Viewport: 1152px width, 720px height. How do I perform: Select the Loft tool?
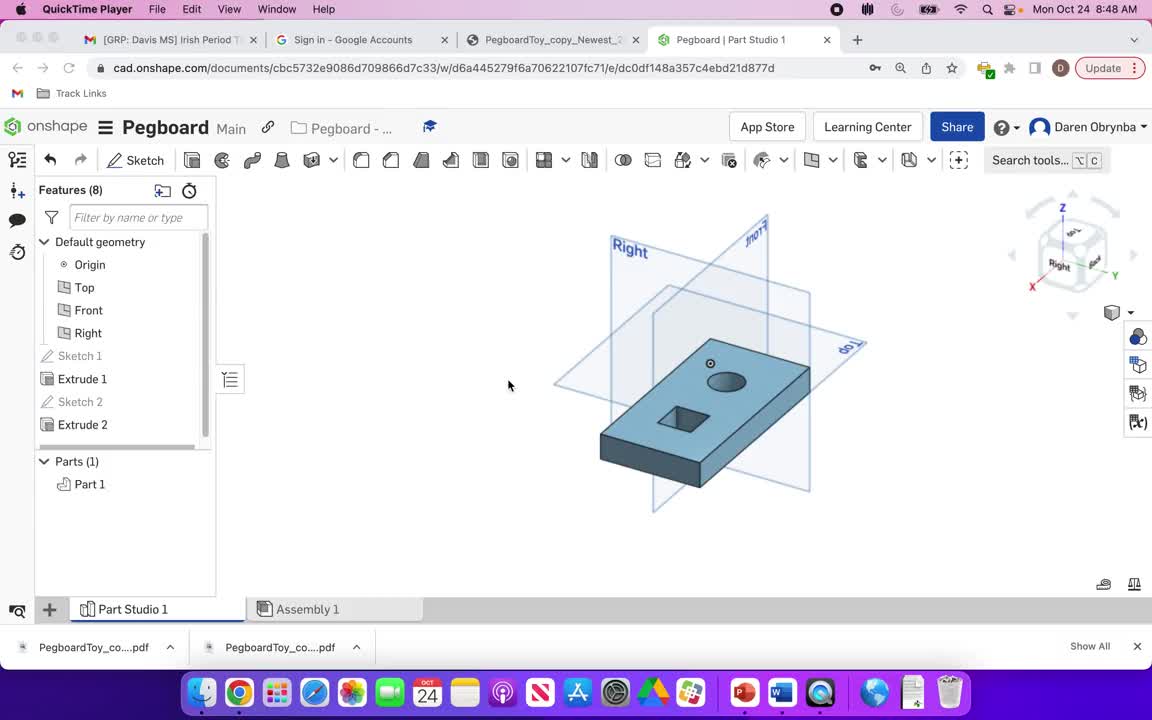(x=281, y=160)
